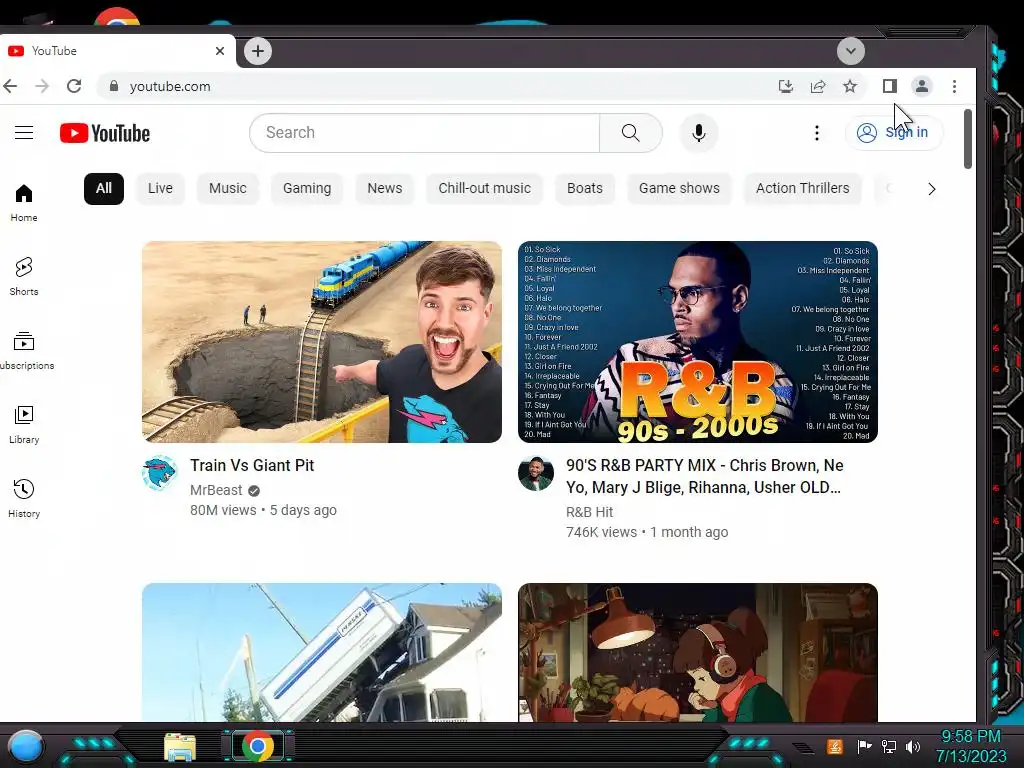Image resolution: width=1024 pixels, height=768 pixels.
Task: Expand Chrome tab search dropdown
Action: (850, 51)
